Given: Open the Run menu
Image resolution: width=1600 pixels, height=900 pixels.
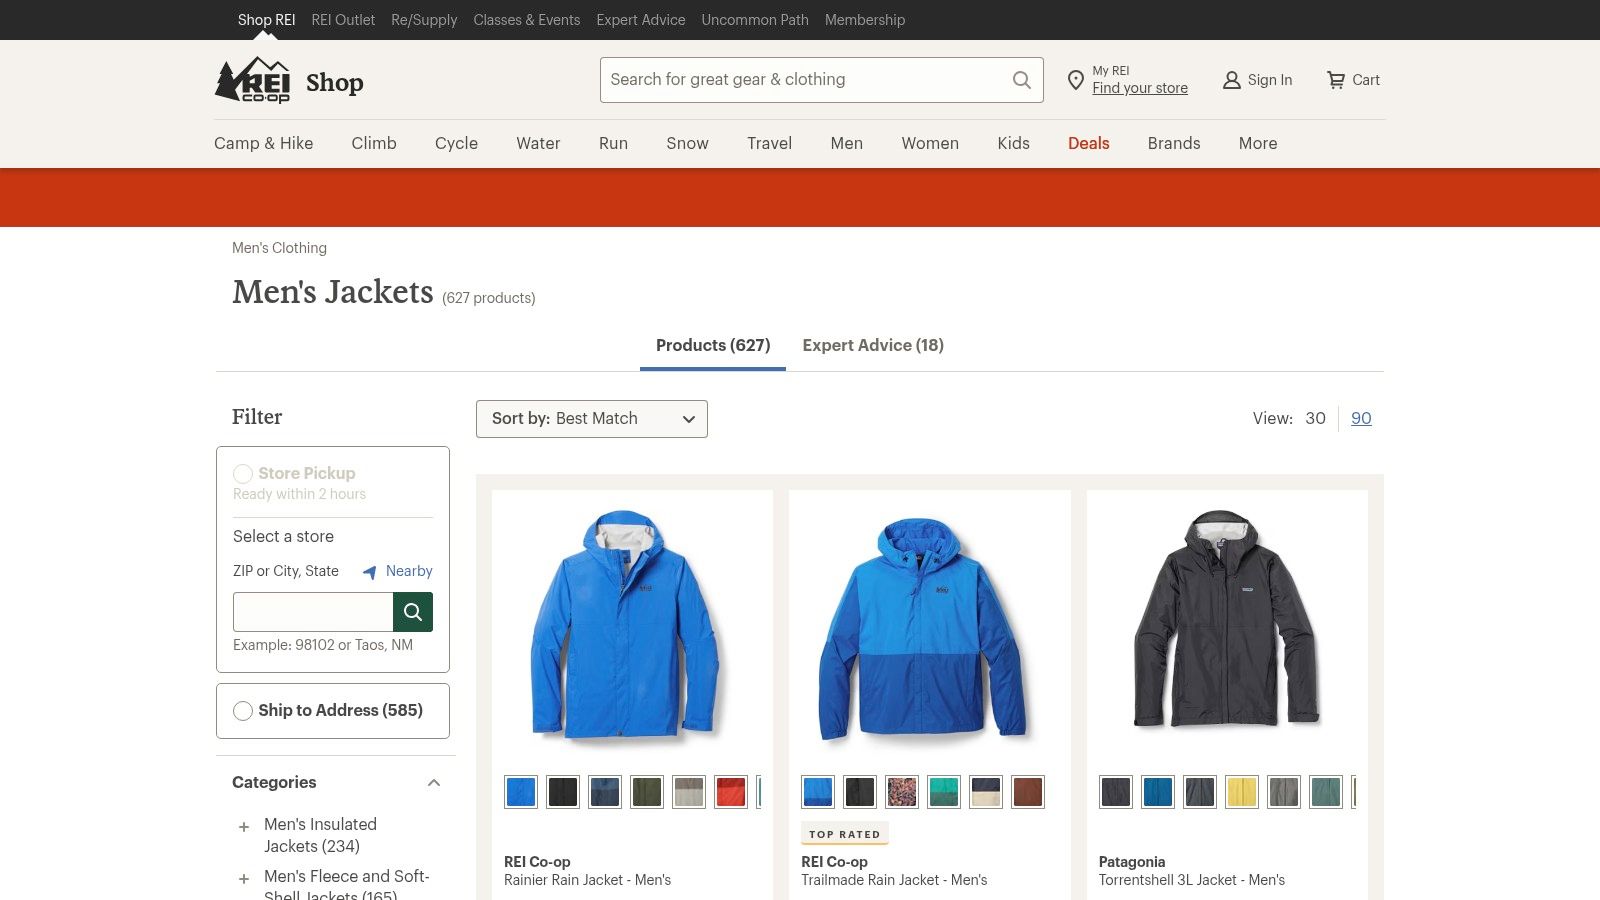Looking at the screenshot, I should (x=614, y=143).
